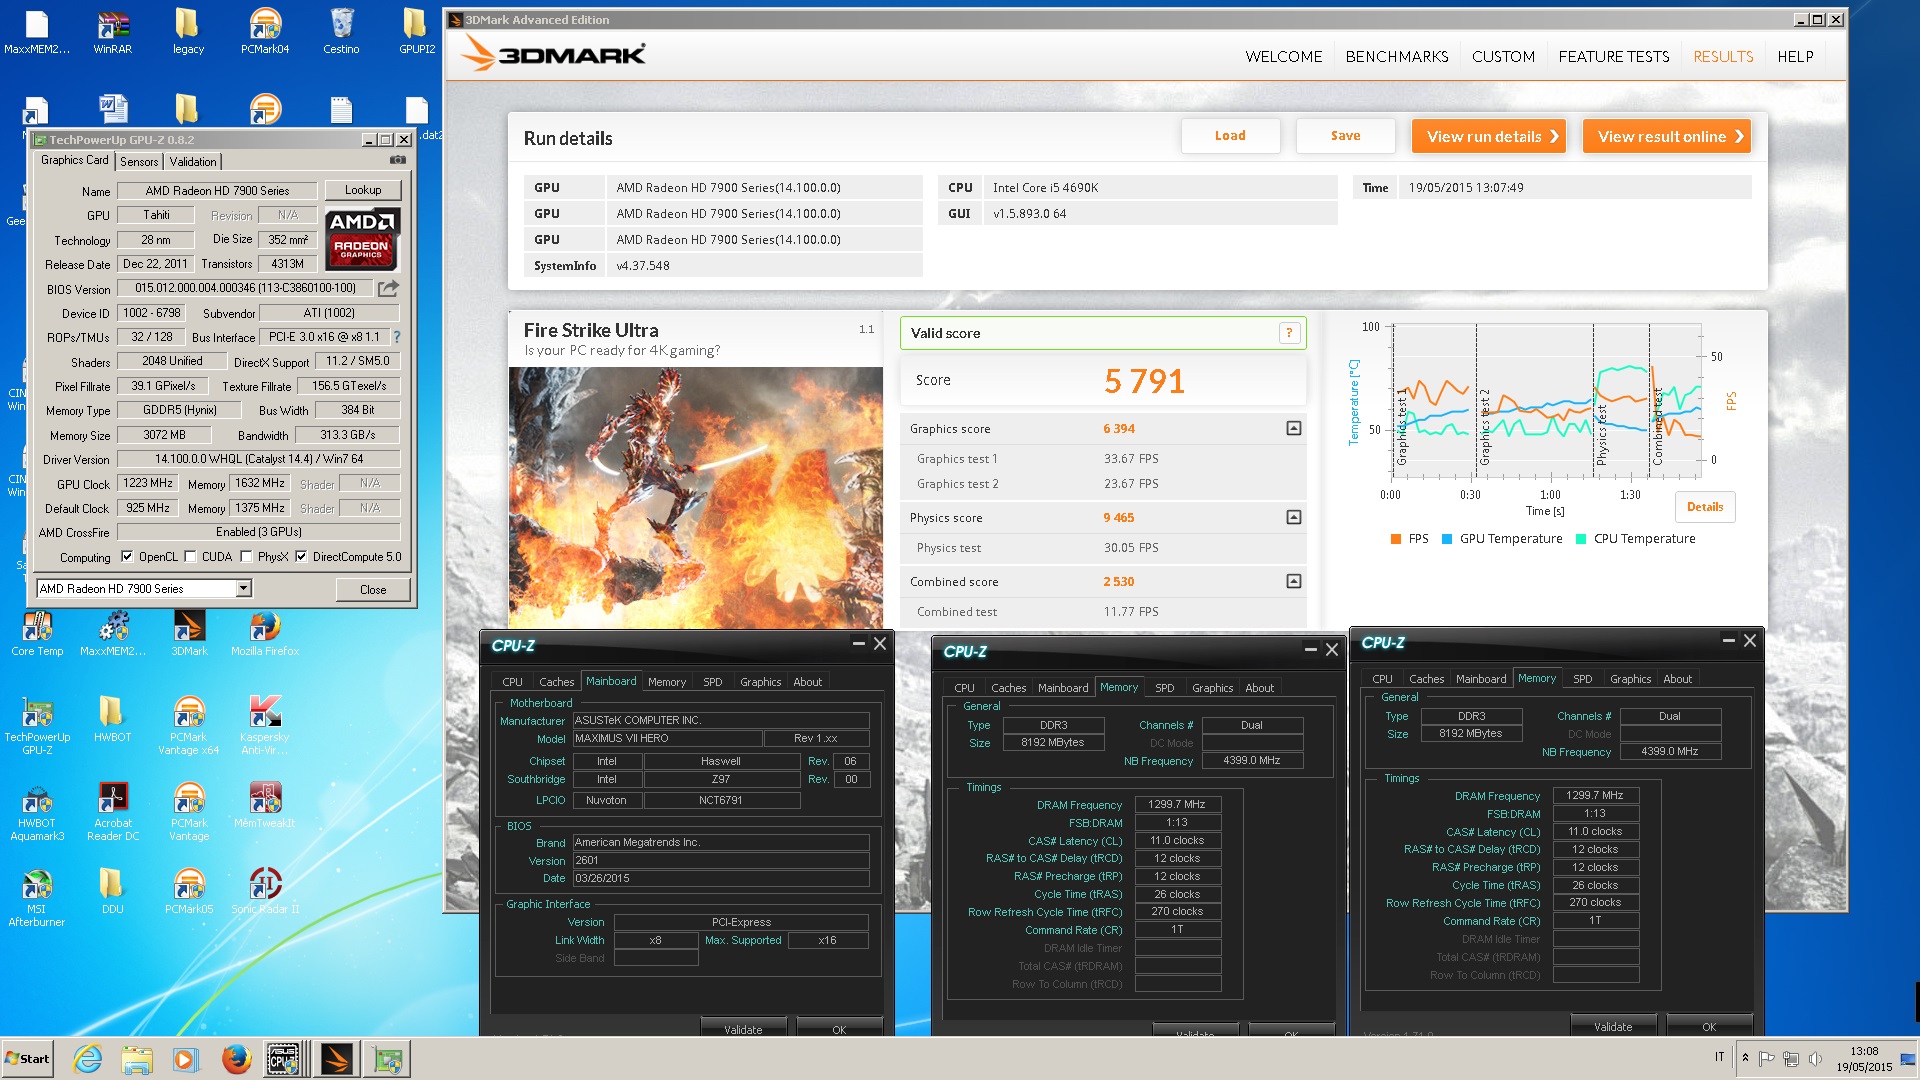Switch to Sensors tab in GPU-Z

point(139,161)
